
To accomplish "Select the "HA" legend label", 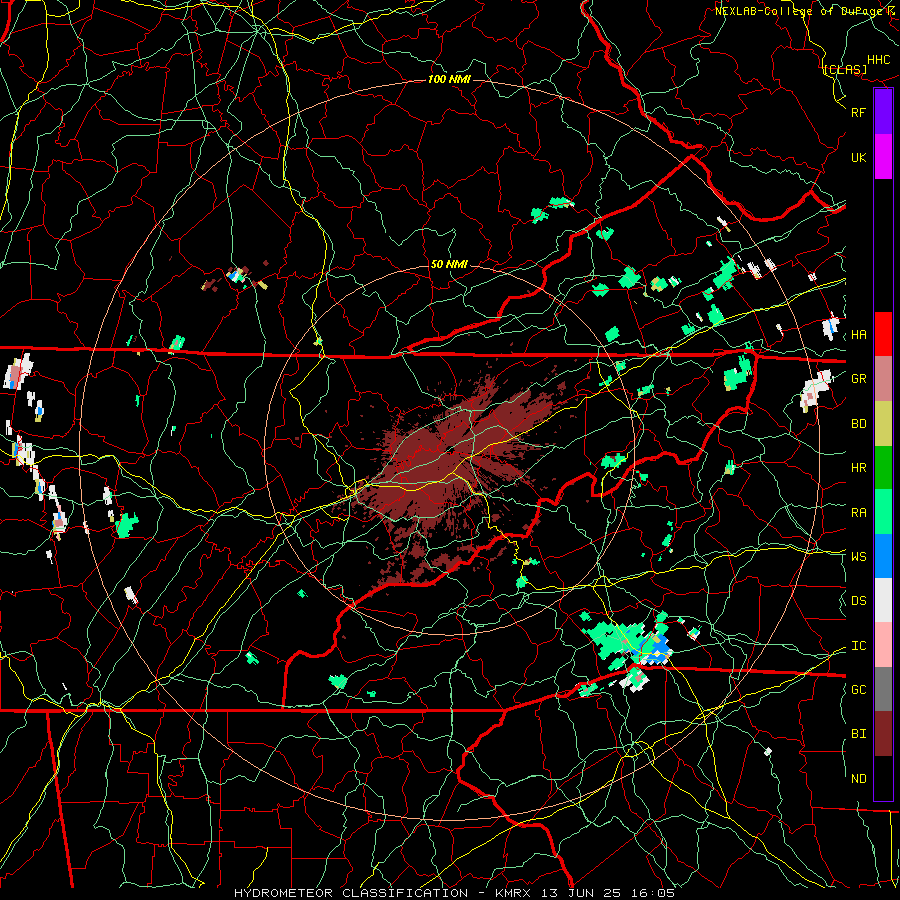I will point(858,335).
